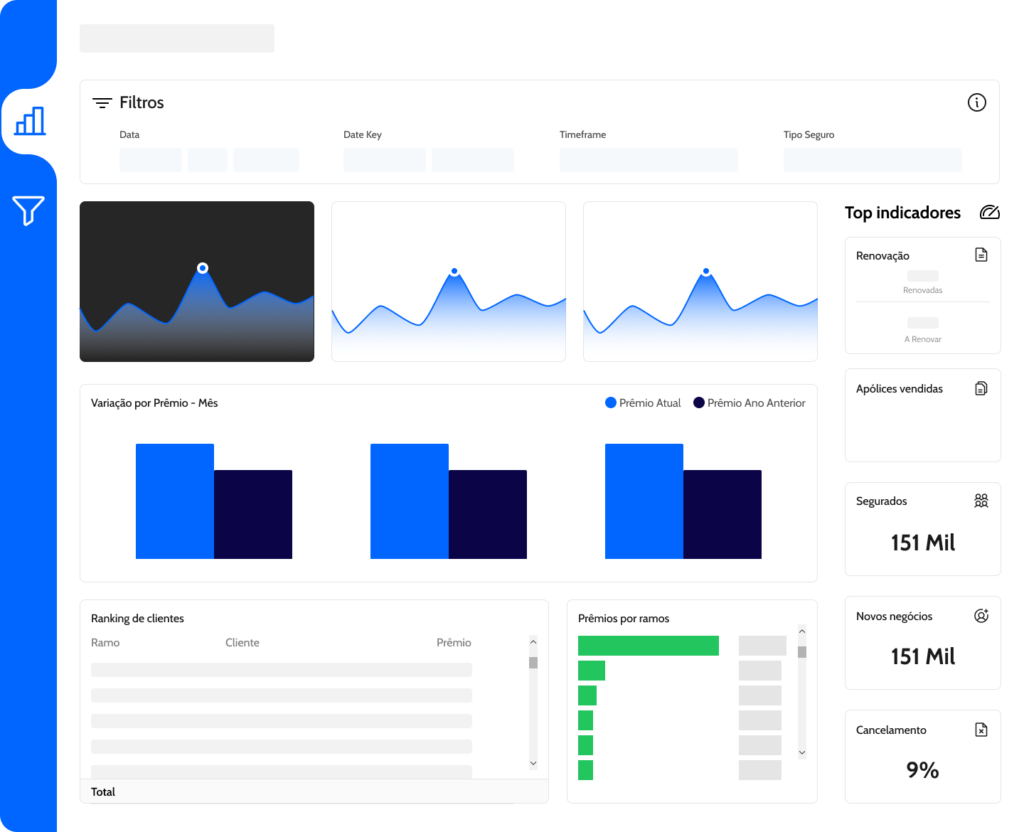Click the longest green bar in Prêmios por ramos
This screenshot has height=832, width=1024.
(x=648, y=645)
